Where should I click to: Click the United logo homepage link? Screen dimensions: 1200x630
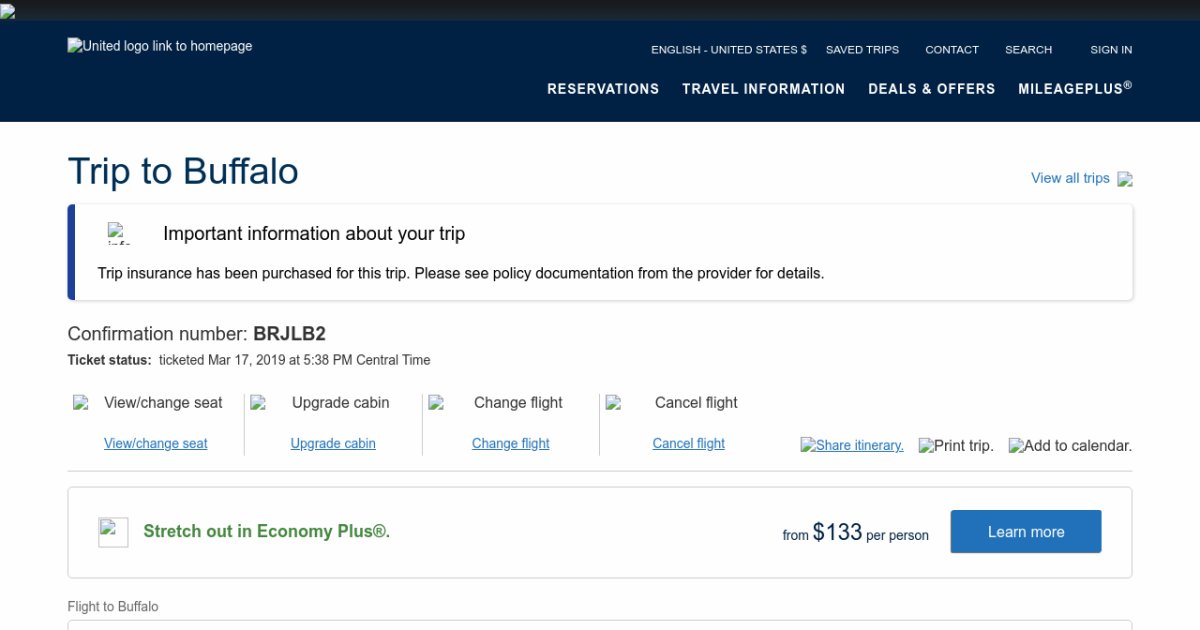point(160,46)
